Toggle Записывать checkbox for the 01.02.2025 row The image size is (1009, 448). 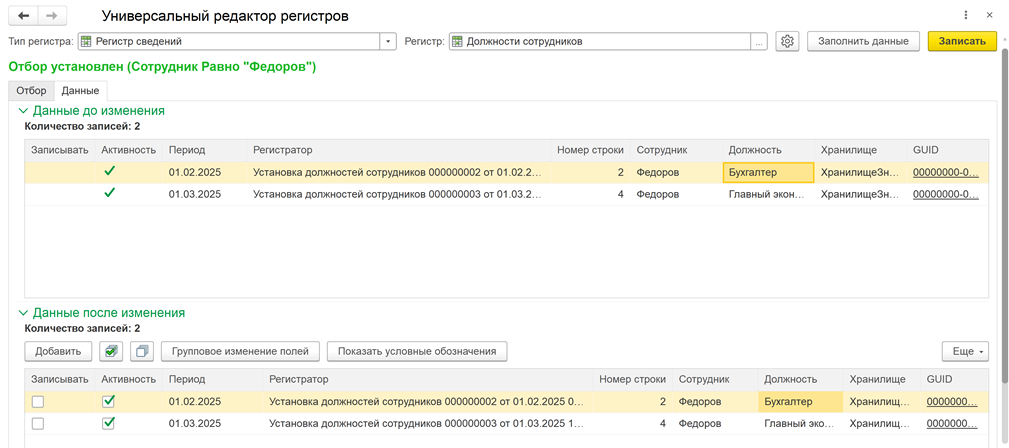click(x=38, y=402)
